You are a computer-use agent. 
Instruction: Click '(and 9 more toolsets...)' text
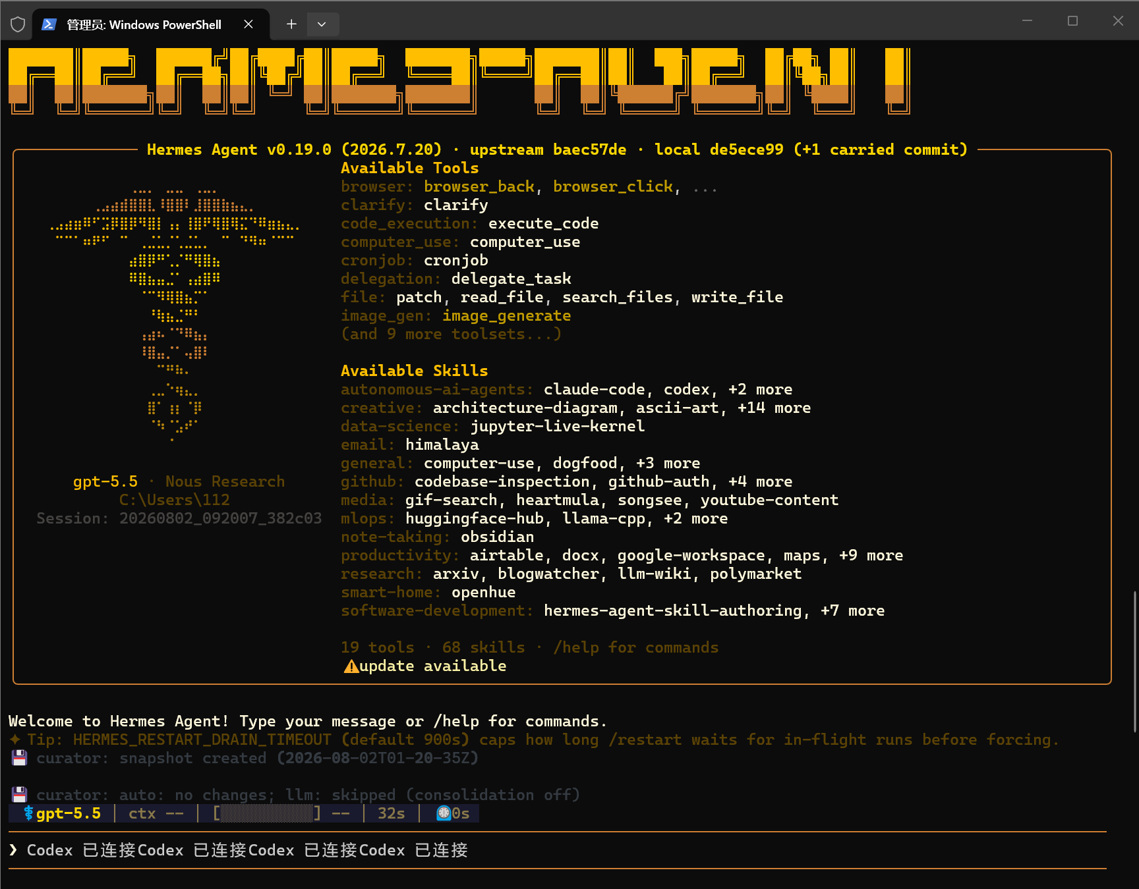pyautogui.click(x=451, y=334)
